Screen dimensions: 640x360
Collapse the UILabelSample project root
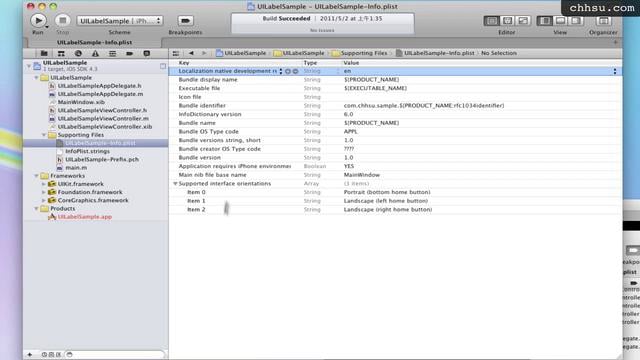click(29, 66)
